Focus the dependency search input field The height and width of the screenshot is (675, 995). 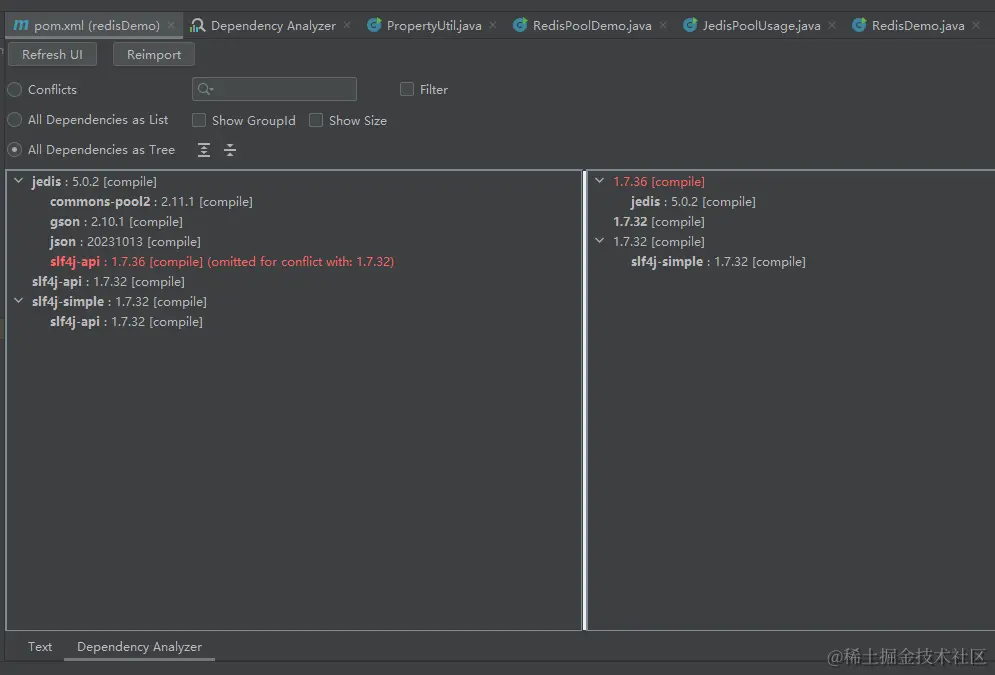pyautogui.click(x=274, y=89)
